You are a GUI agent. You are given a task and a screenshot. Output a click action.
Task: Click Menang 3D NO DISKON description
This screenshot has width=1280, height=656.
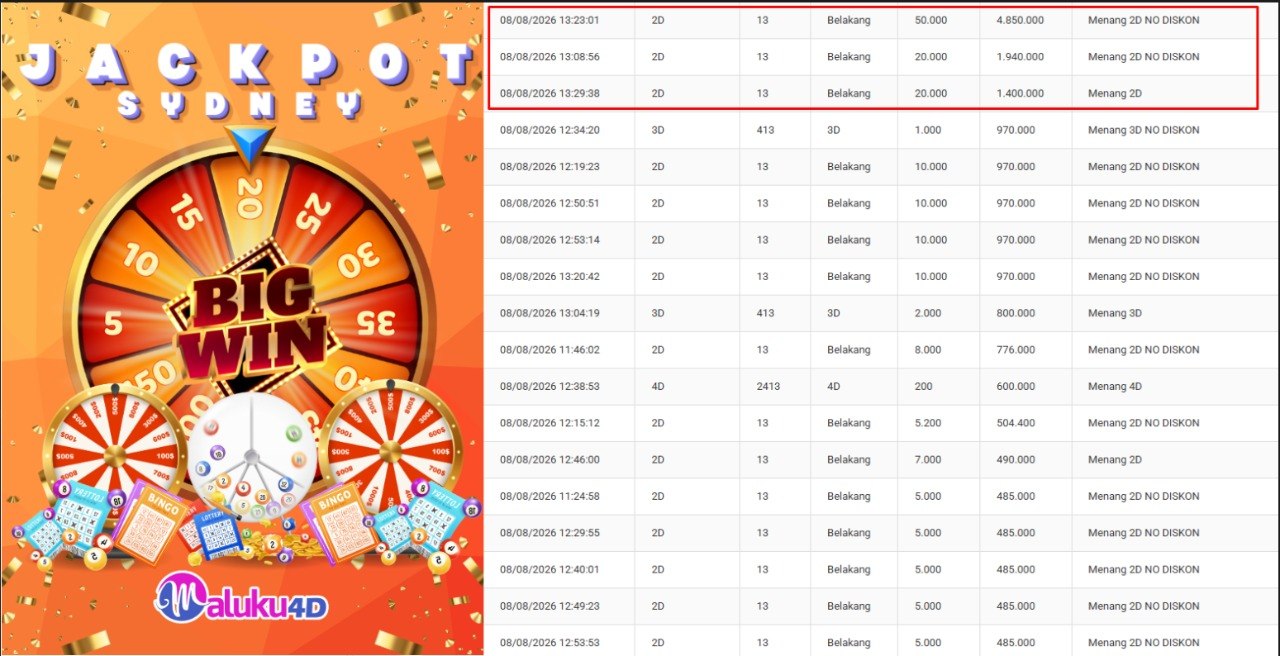(x=1143, y=130)
